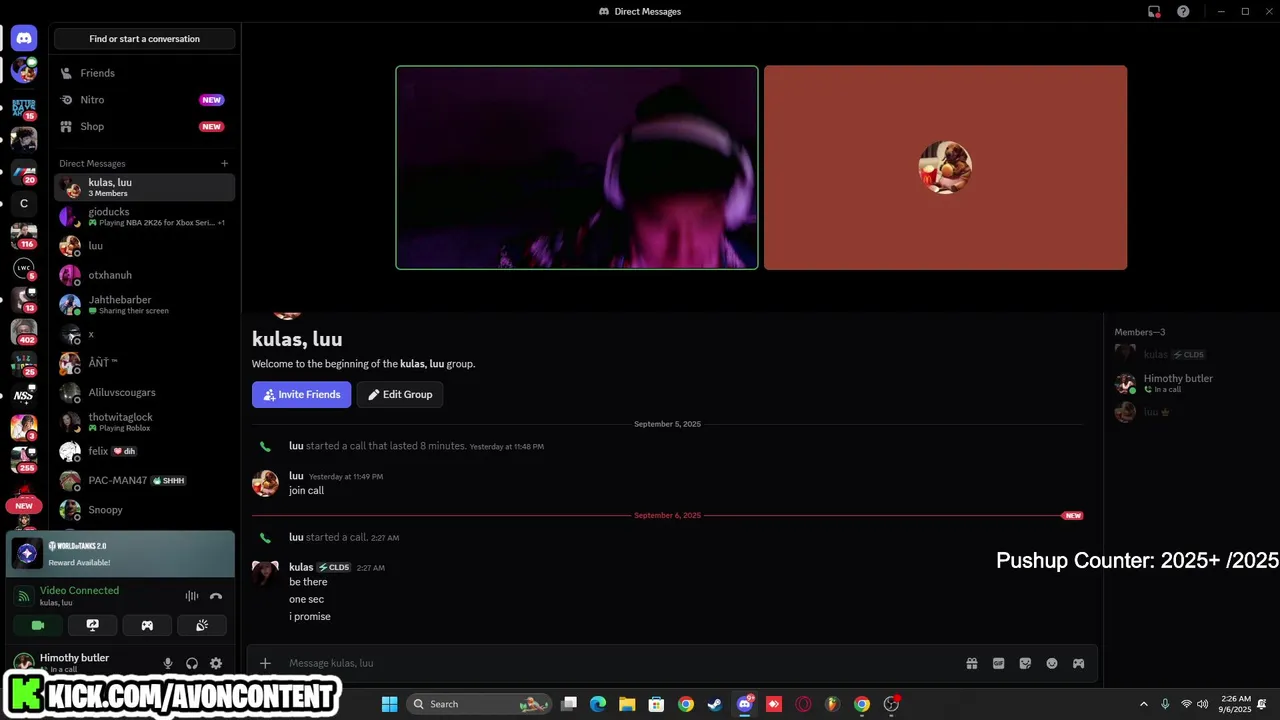Screen dimensions: 1280x720
Task: Select luu's video tile in call
Action: click(945, 168)
